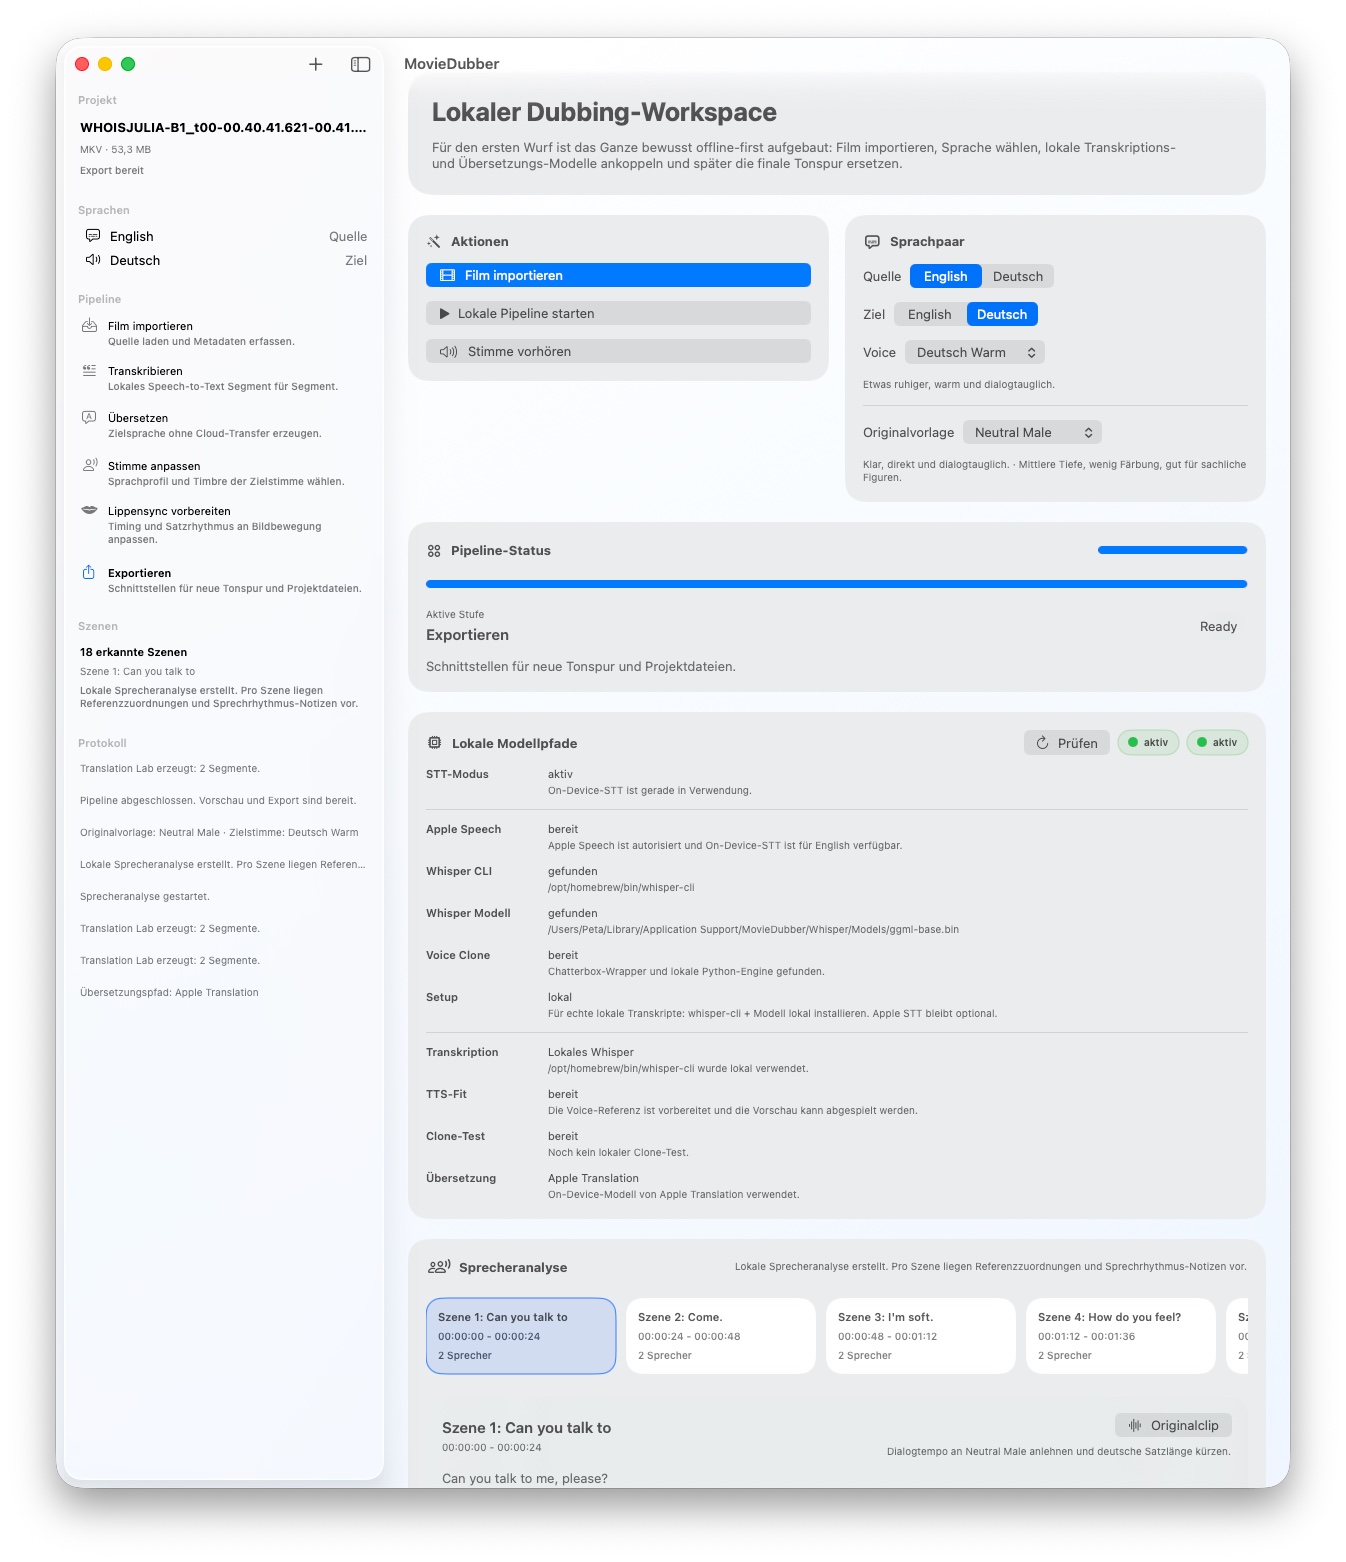The width and height of the screenshot is (1346, 1562).
Task: Click the Exportieren share icon in sidebar
Action: (89, 572)
